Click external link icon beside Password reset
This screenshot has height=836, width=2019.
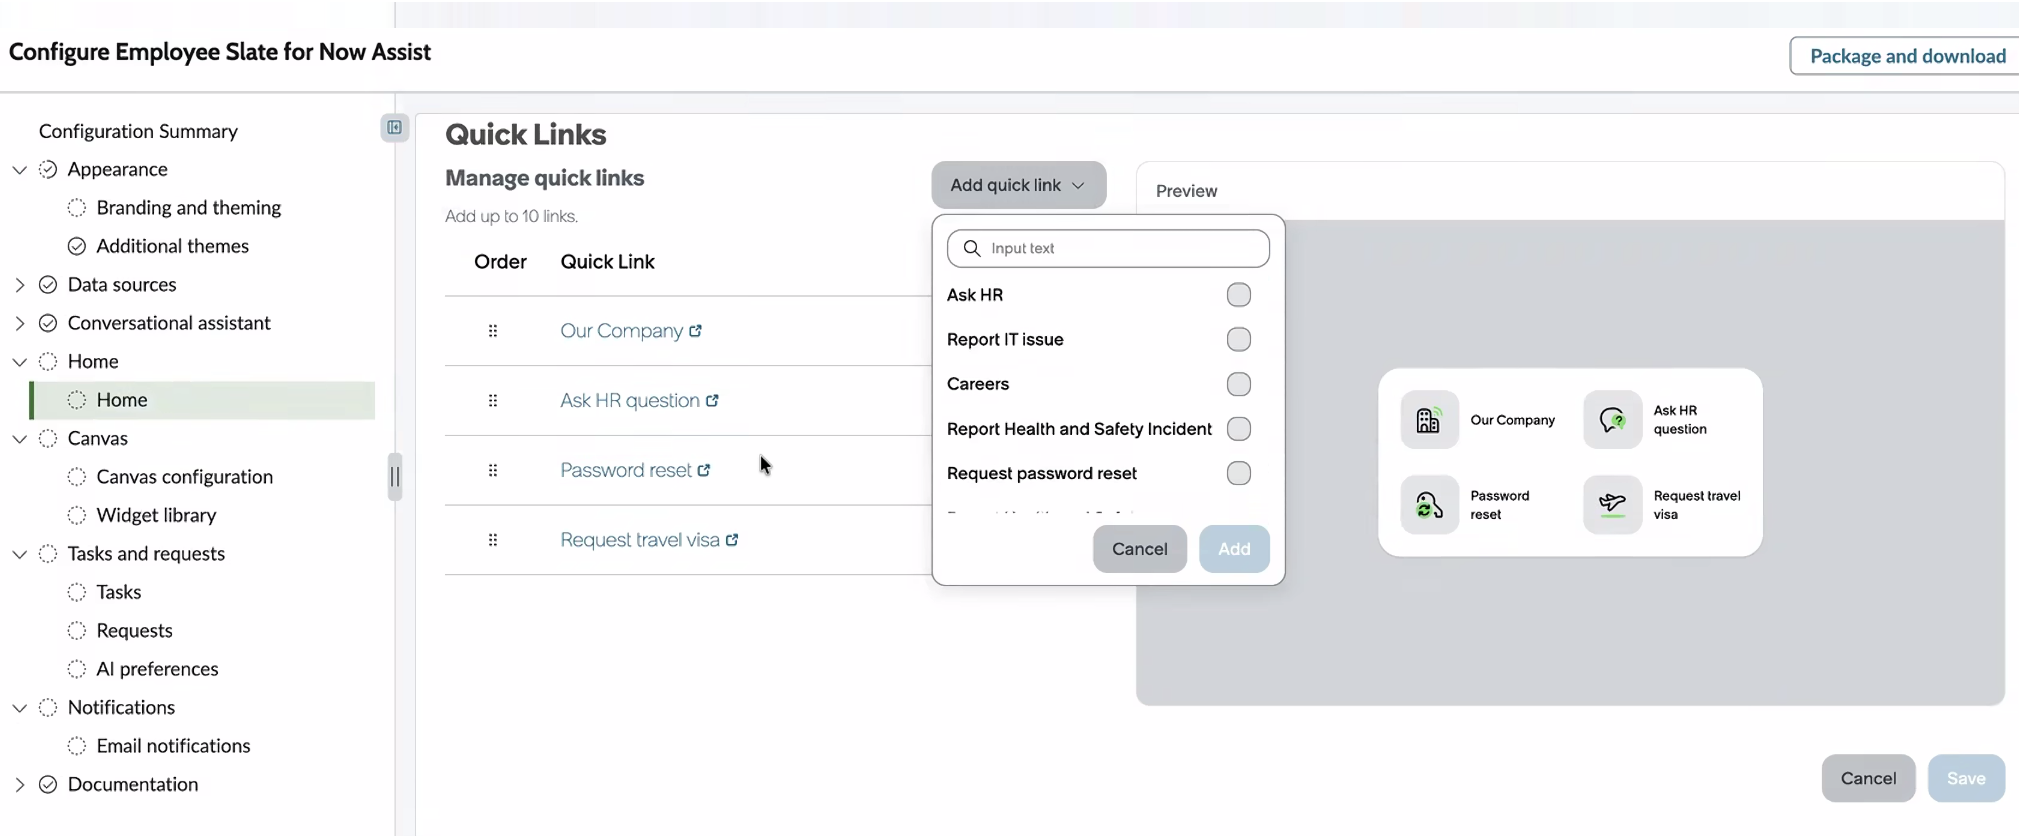(704, 470)
